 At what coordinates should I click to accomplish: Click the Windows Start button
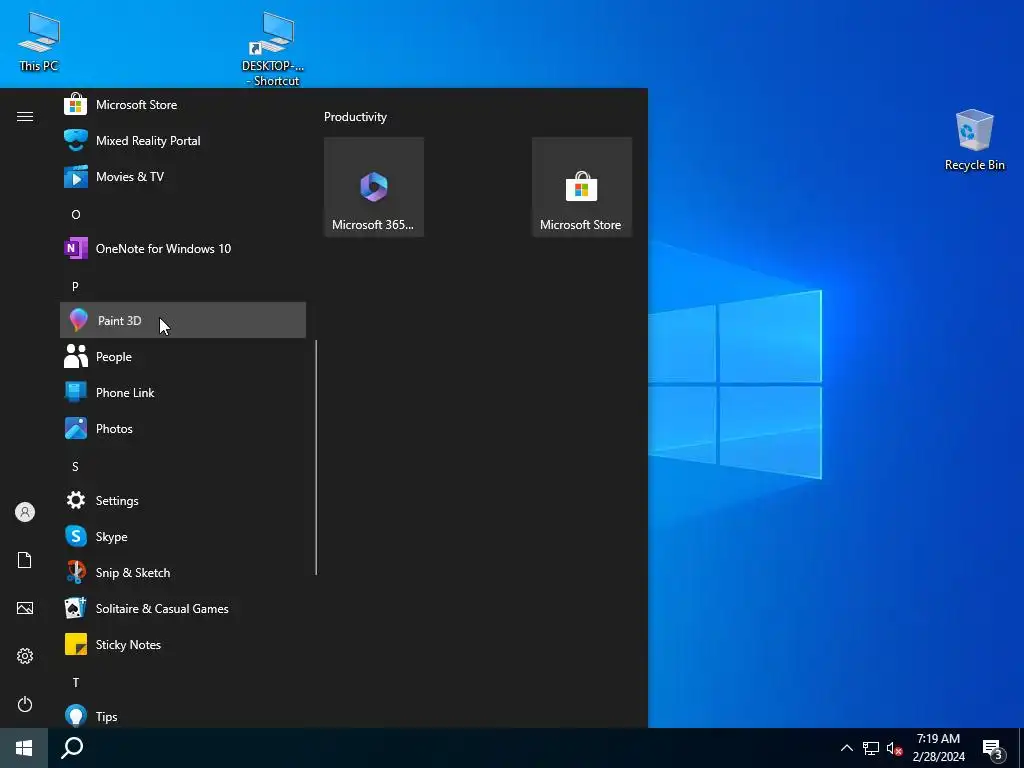tap(24, 748)
